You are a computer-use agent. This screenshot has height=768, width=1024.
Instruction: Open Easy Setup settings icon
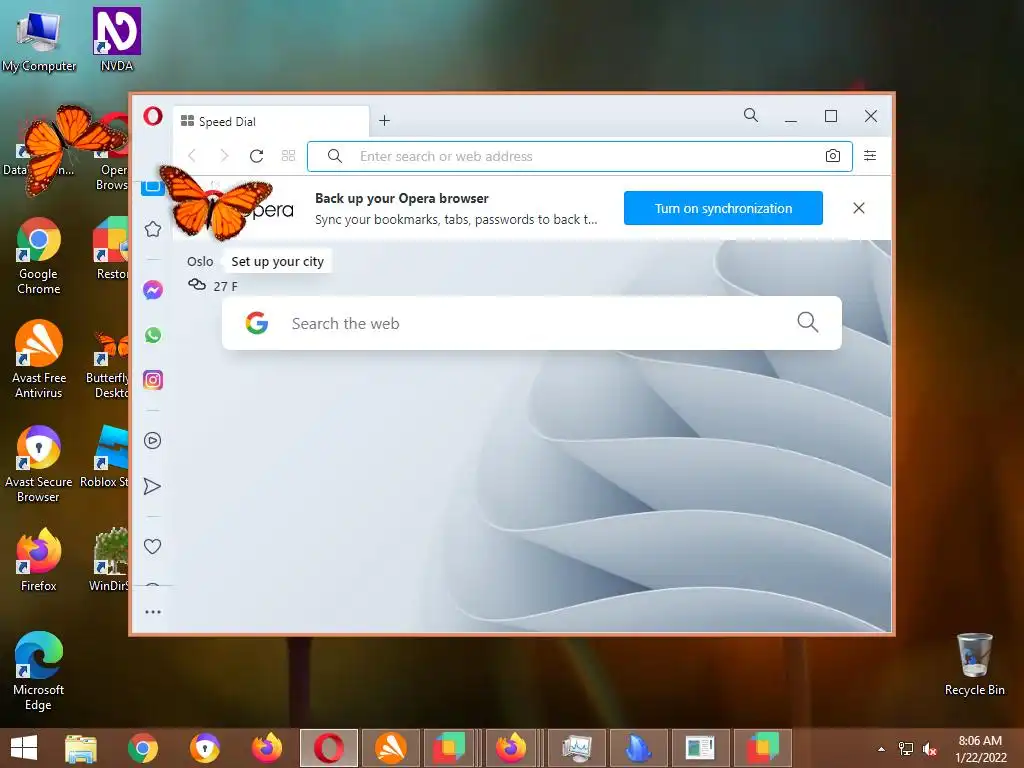[x=870, y=155]
